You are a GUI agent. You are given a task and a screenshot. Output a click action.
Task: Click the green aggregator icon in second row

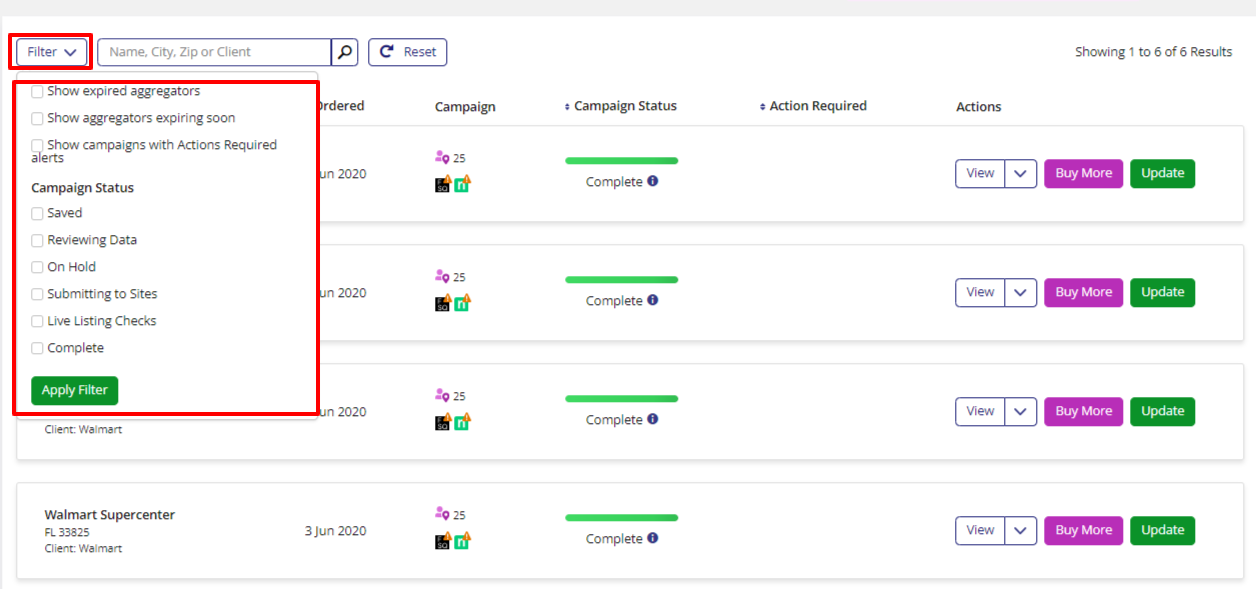pos(462,303)
